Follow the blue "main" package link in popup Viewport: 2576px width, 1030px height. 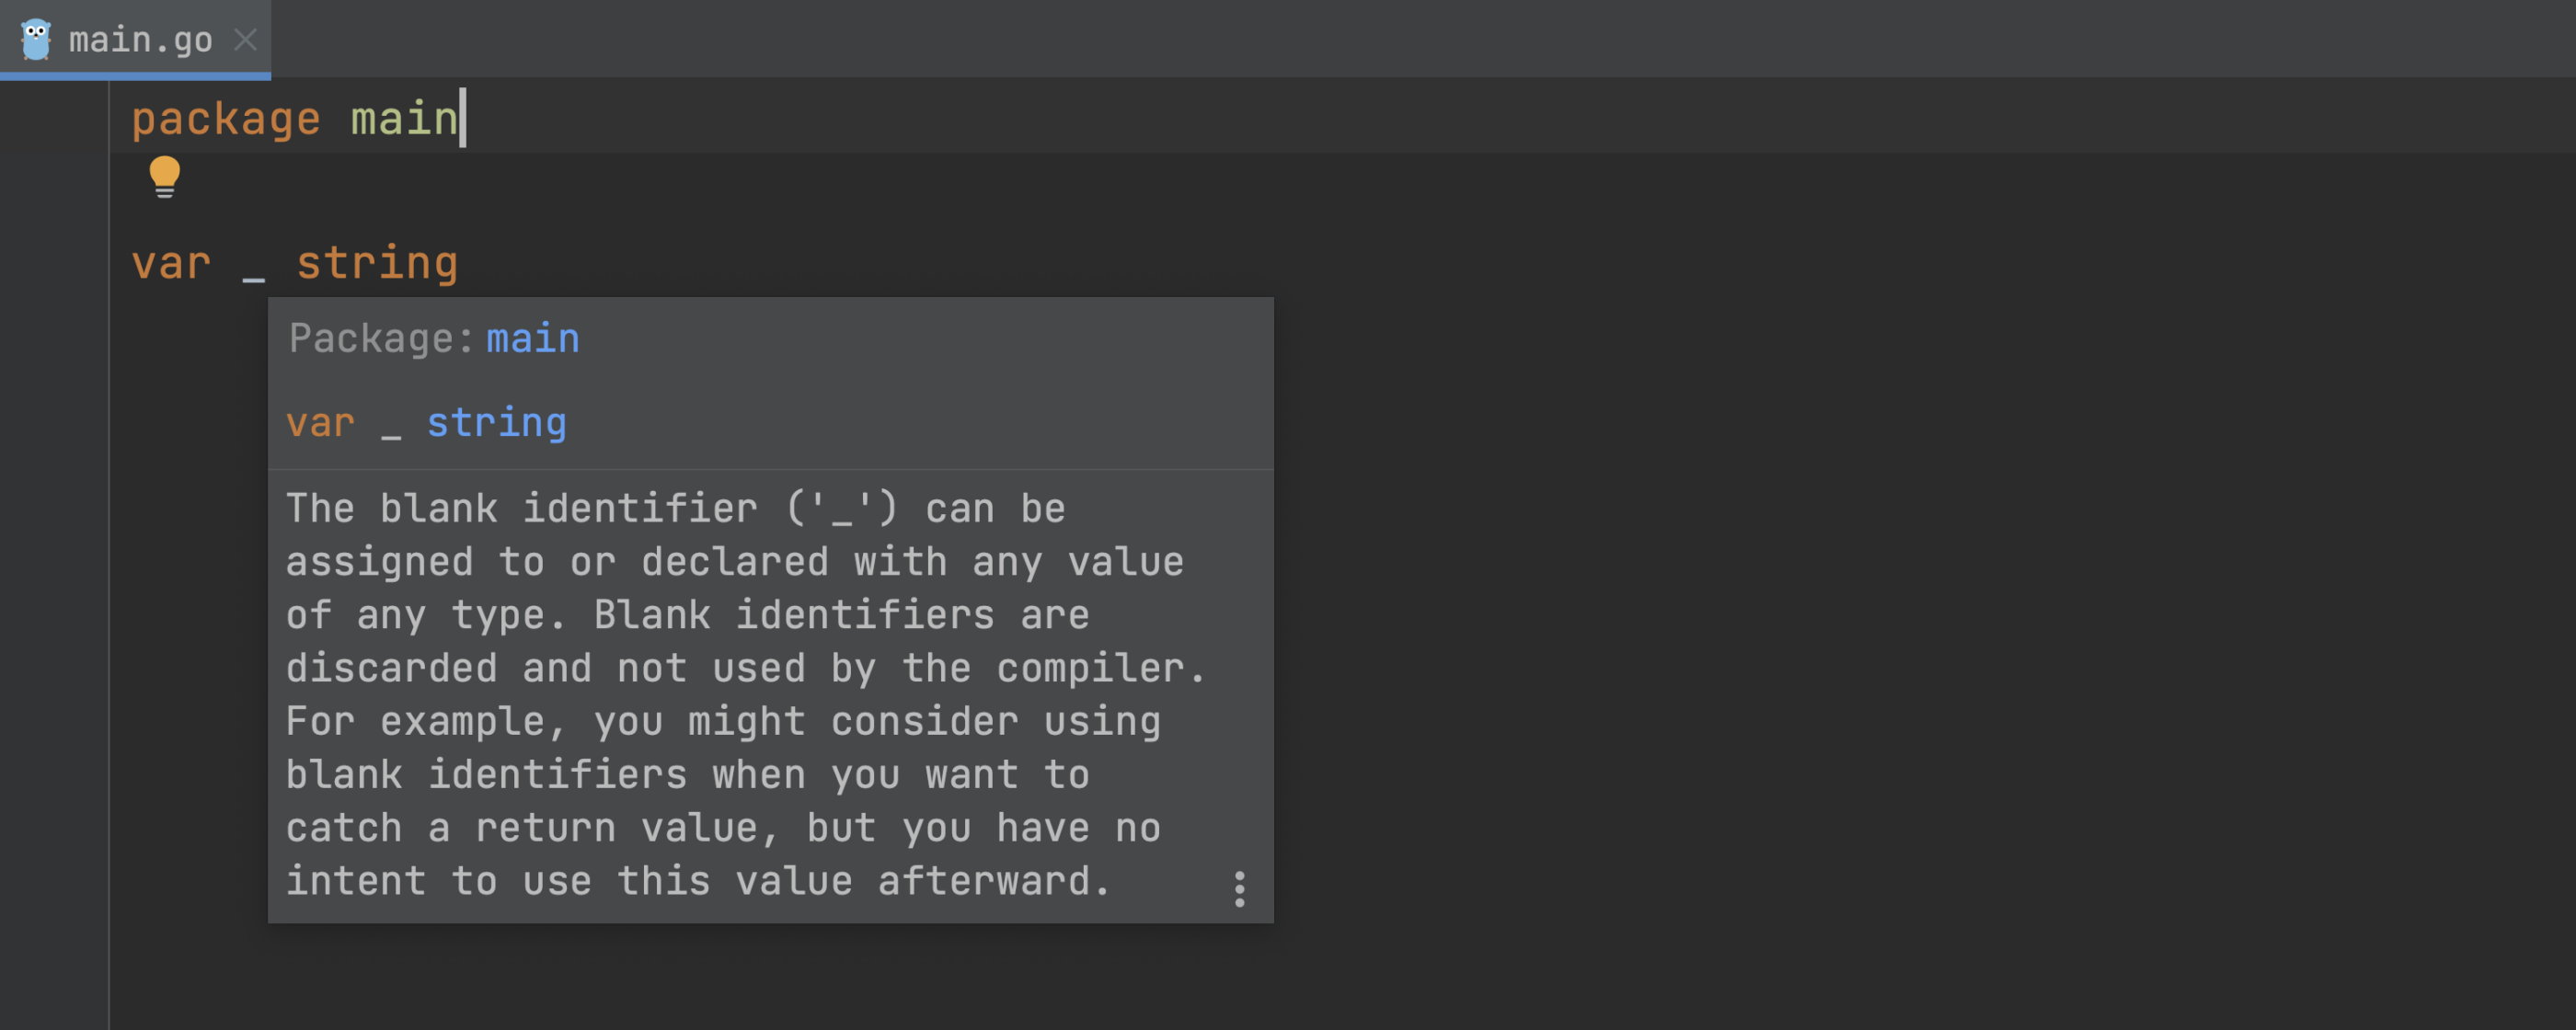(x=532, y=339)
